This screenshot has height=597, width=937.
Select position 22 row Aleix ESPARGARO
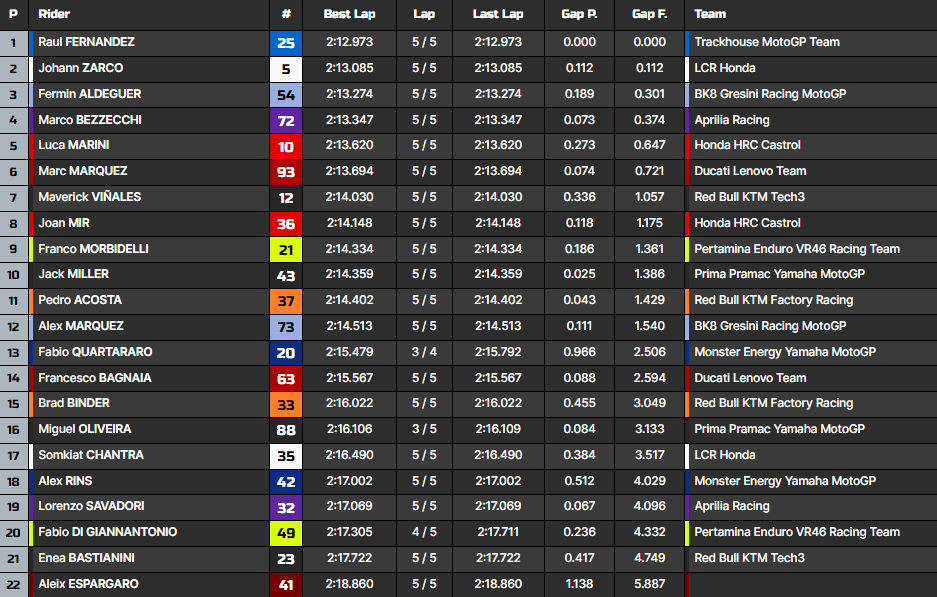pyautogui.click(x=88, y=584)
